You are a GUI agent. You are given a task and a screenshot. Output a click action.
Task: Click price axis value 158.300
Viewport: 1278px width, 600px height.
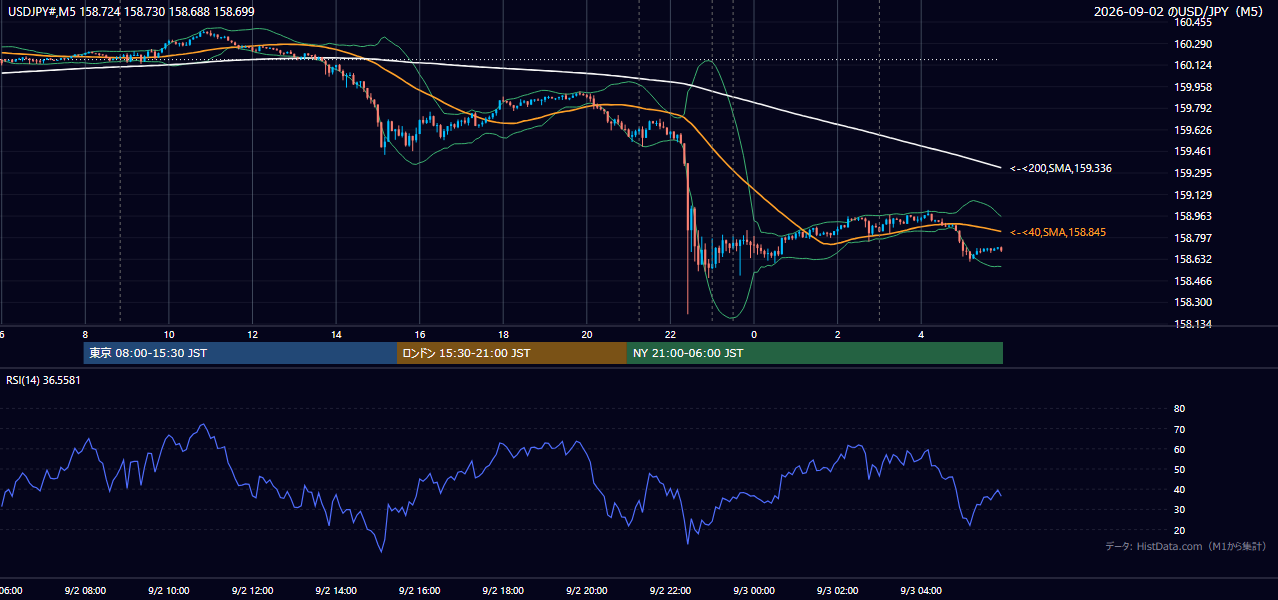[1193, 303]
